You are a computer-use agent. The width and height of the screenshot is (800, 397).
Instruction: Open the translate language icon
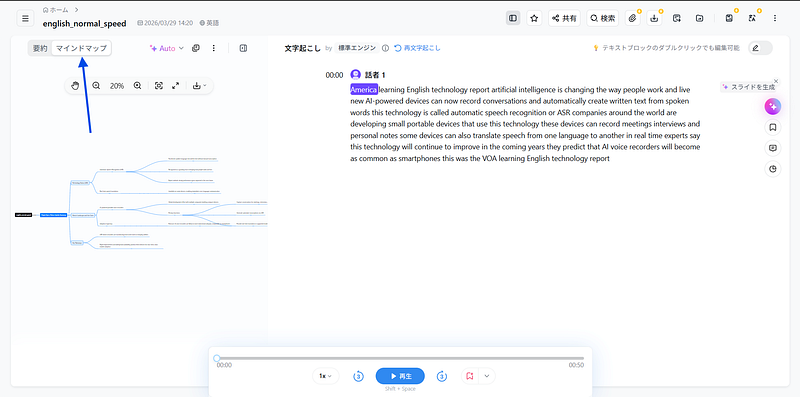coord(752,18)
